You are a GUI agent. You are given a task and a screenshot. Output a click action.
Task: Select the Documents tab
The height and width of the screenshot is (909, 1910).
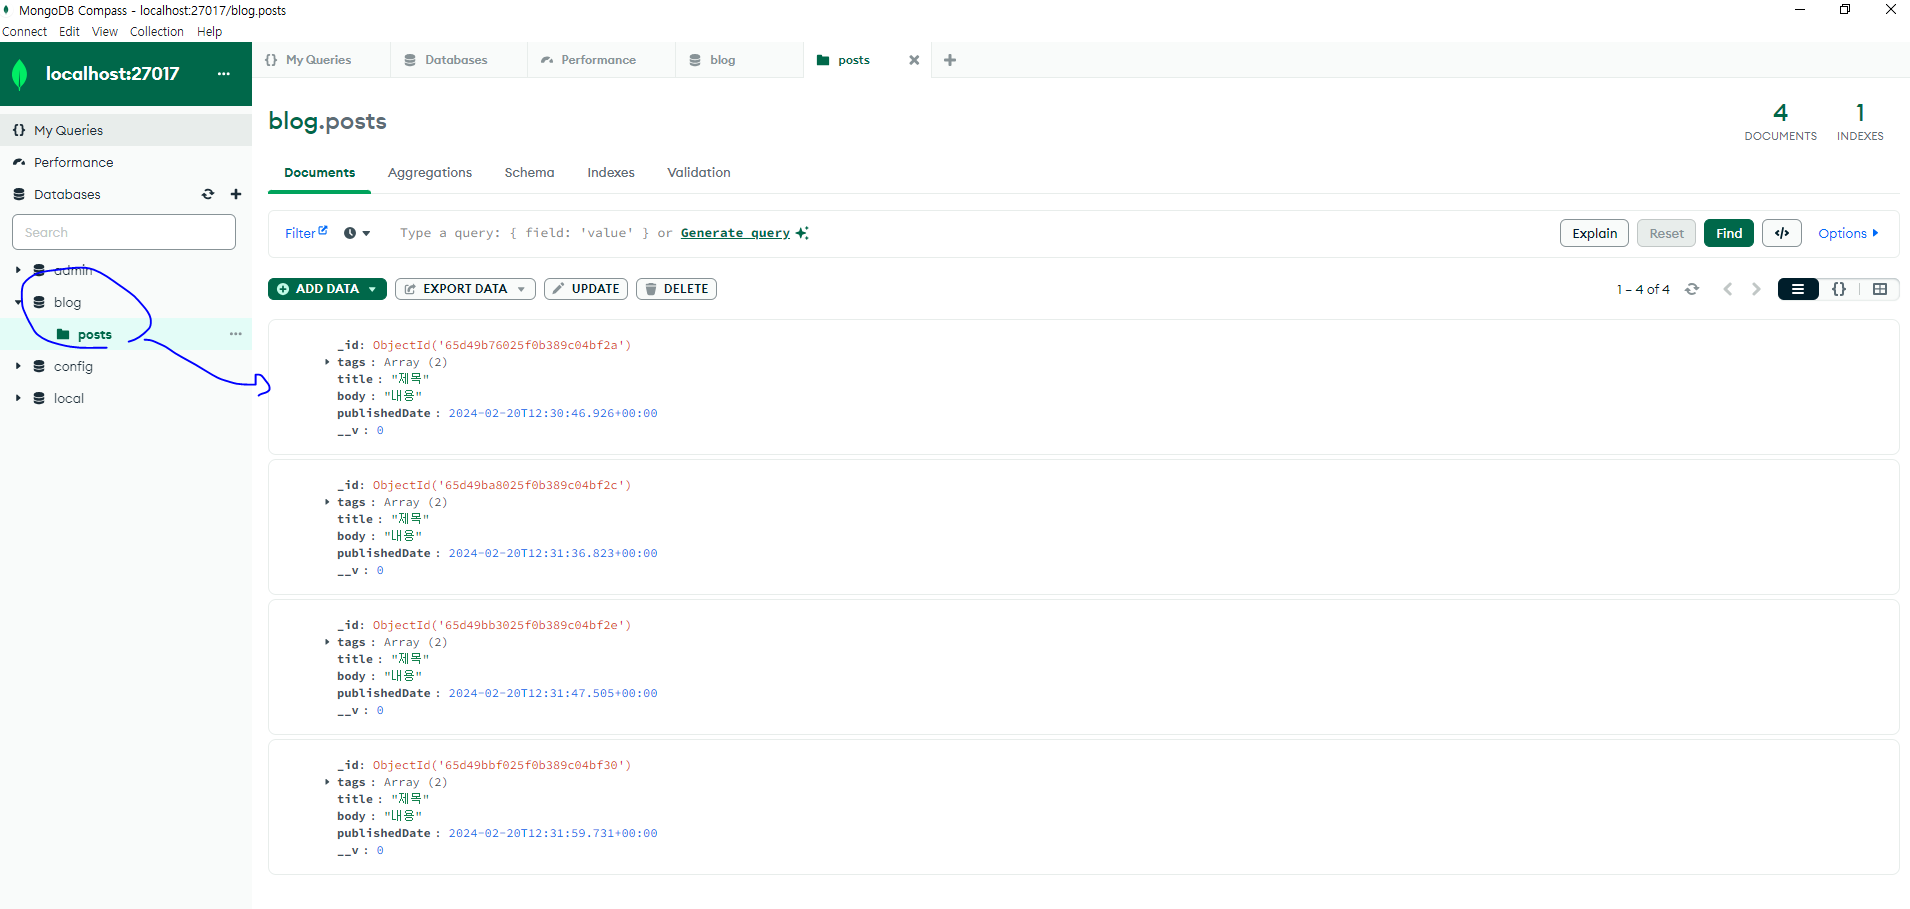pos(320,173)
